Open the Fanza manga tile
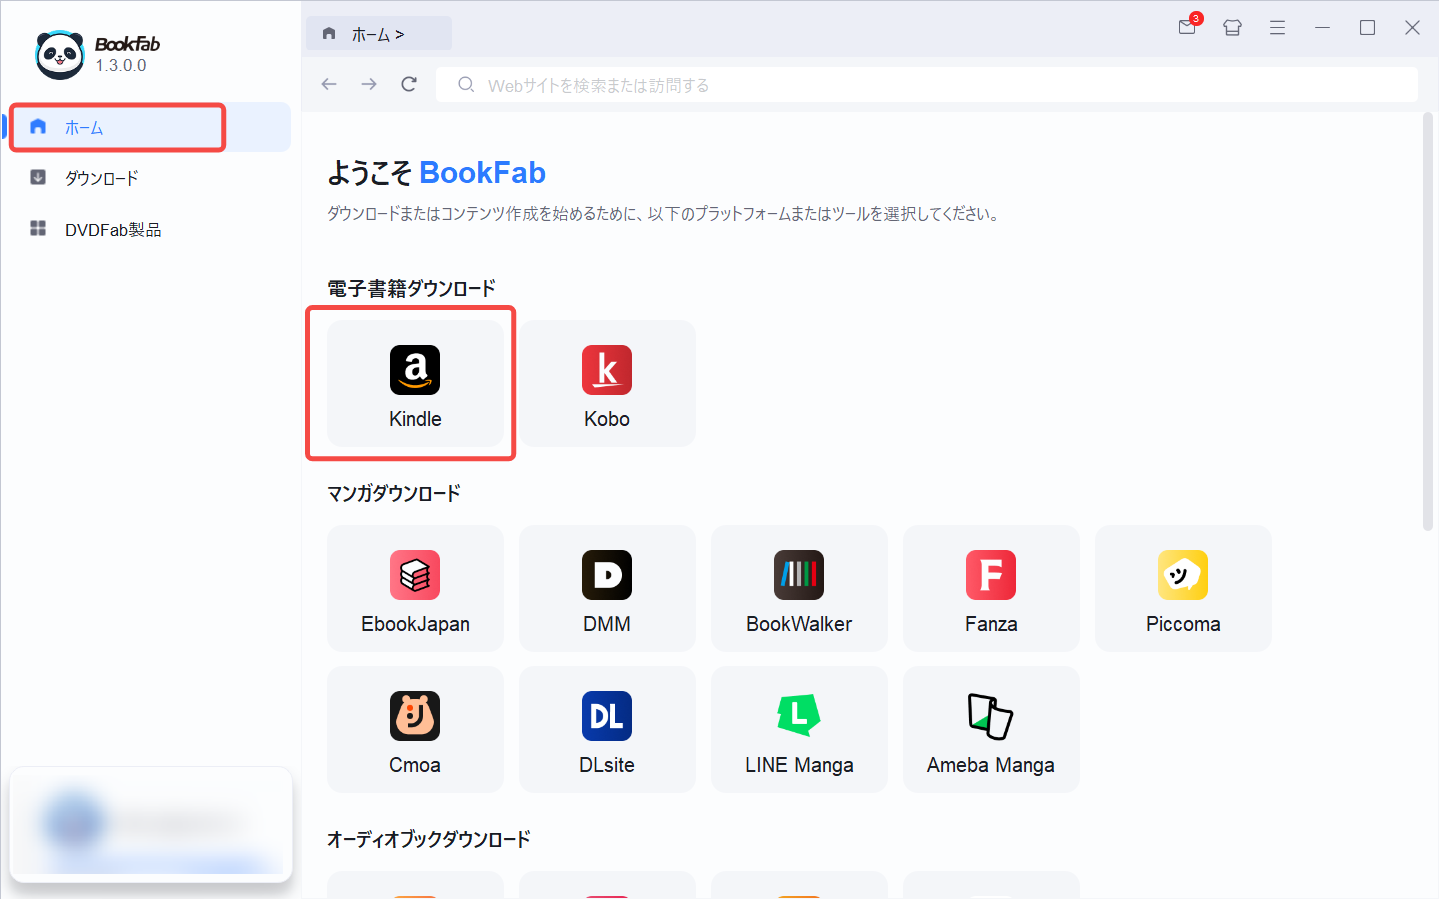 (x=991, y=588)
